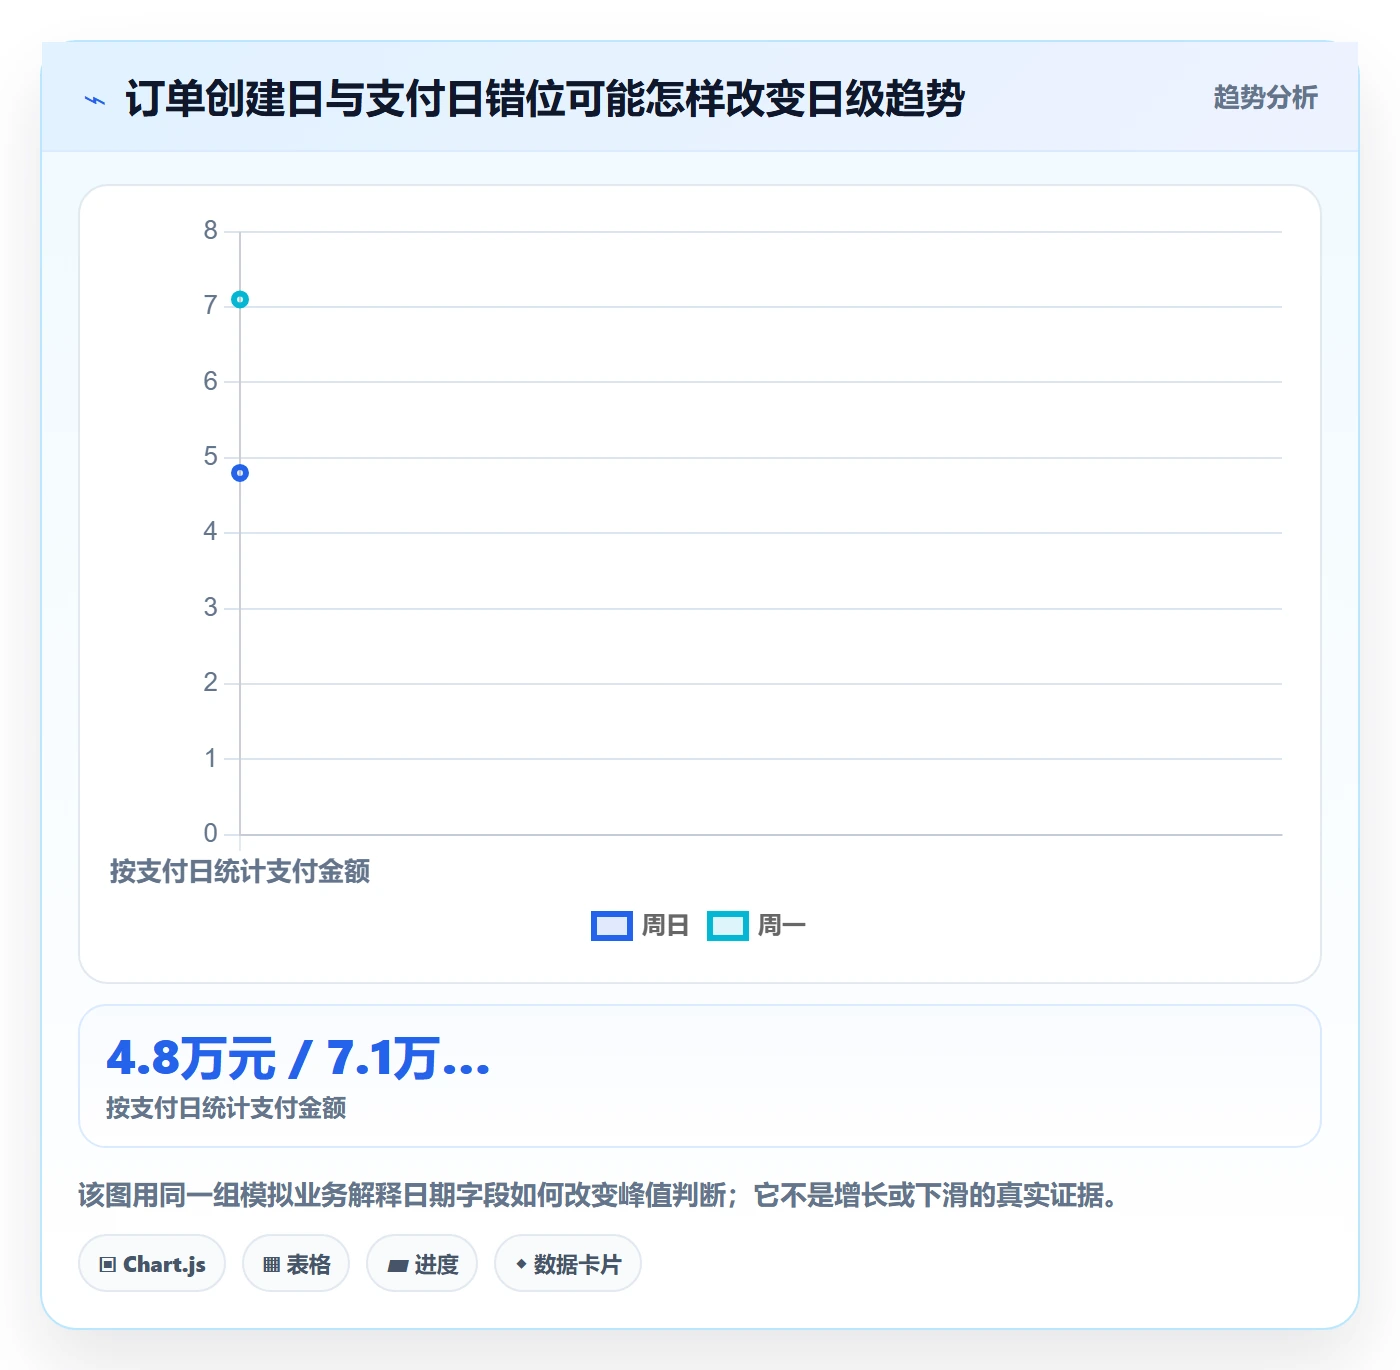Click the cyan 周一 legend color box
The image size is (1400, 1370).
tap(728, 926)
